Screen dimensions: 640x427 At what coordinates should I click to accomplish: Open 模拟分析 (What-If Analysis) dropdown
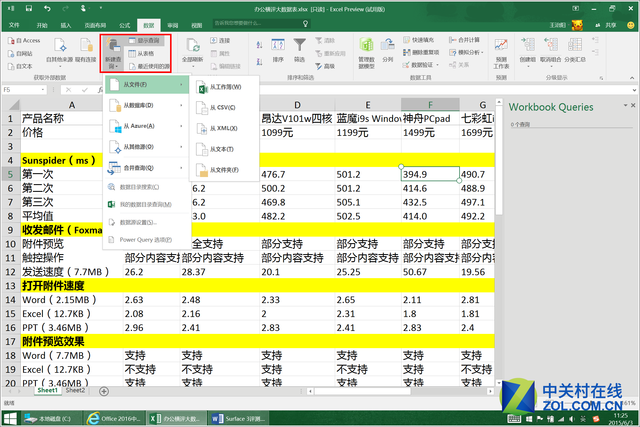[x=466, y=52]
